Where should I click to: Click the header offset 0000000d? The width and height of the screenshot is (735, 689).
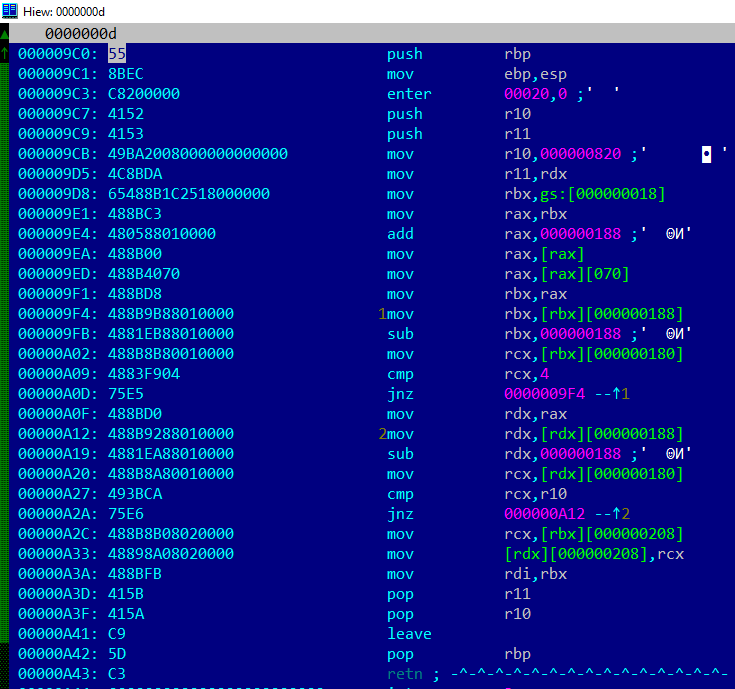point(81,34)
